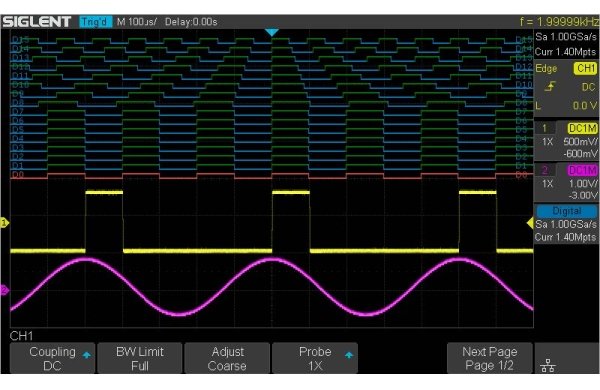
Task: Expand the Coupling menu arrow
Action: (87, 355)
